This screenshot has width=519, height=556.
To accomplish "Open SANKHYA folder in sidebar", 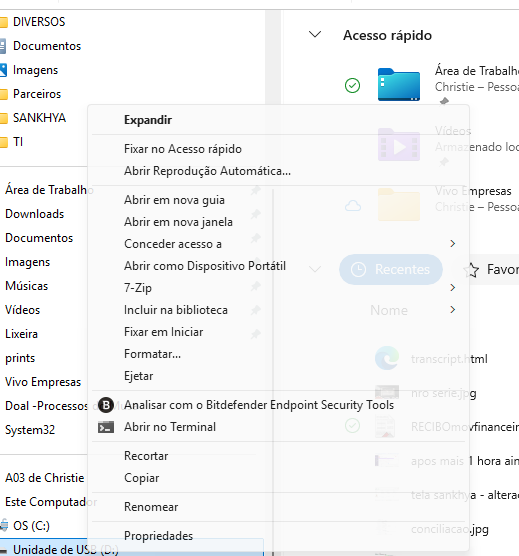I will tap(39, 118).
